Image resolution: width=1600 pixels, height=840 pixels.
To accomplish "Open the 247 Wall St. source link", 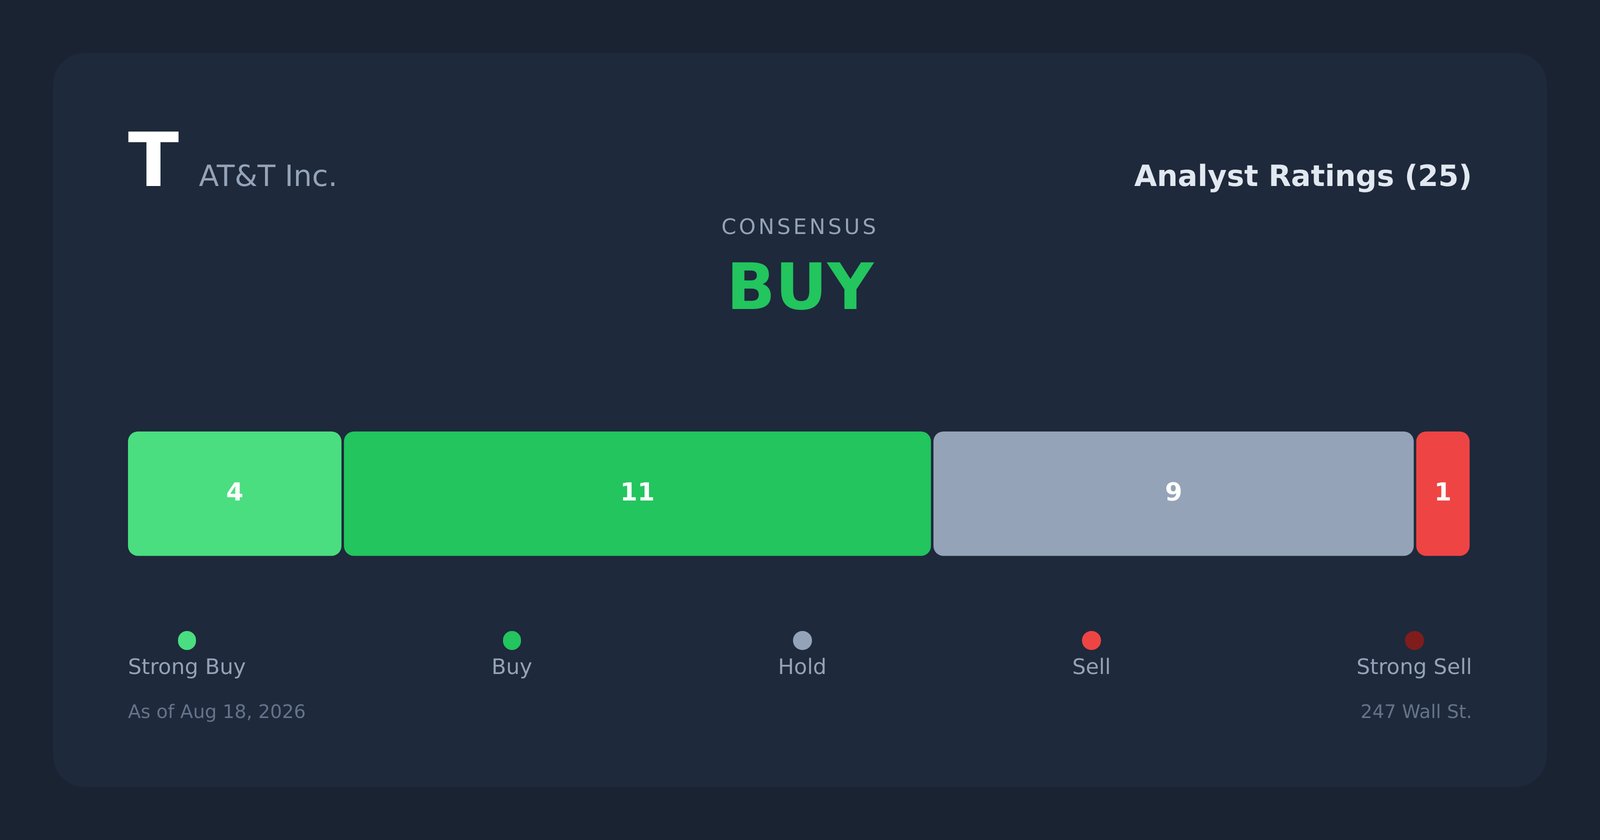I will pyautogui.click(x=1416, y=712).
